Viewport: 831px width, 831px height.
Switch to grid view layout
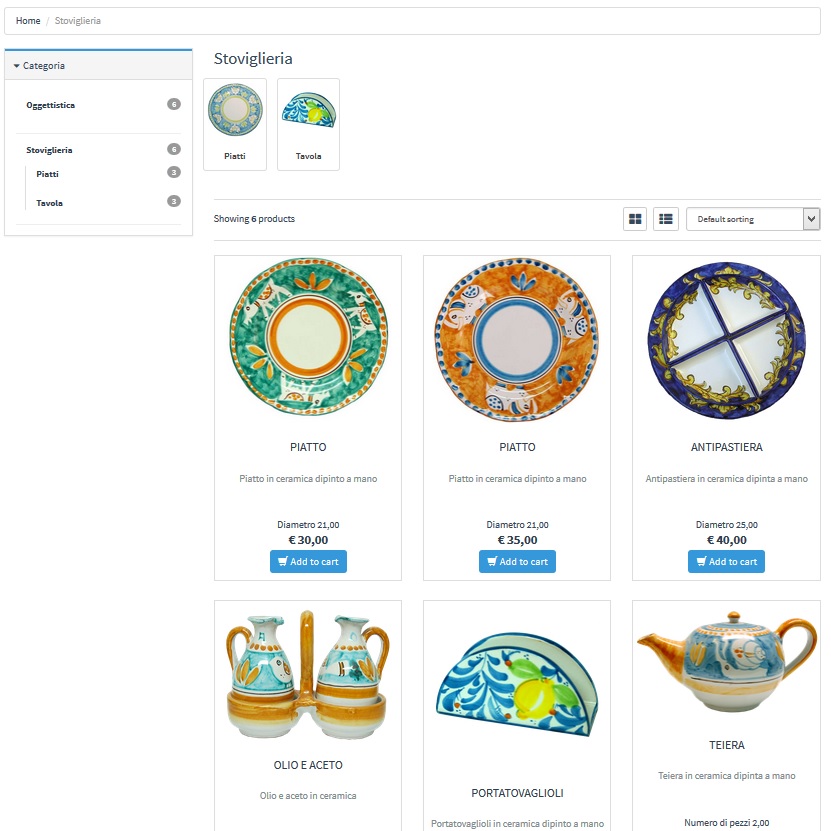[634, 219]
